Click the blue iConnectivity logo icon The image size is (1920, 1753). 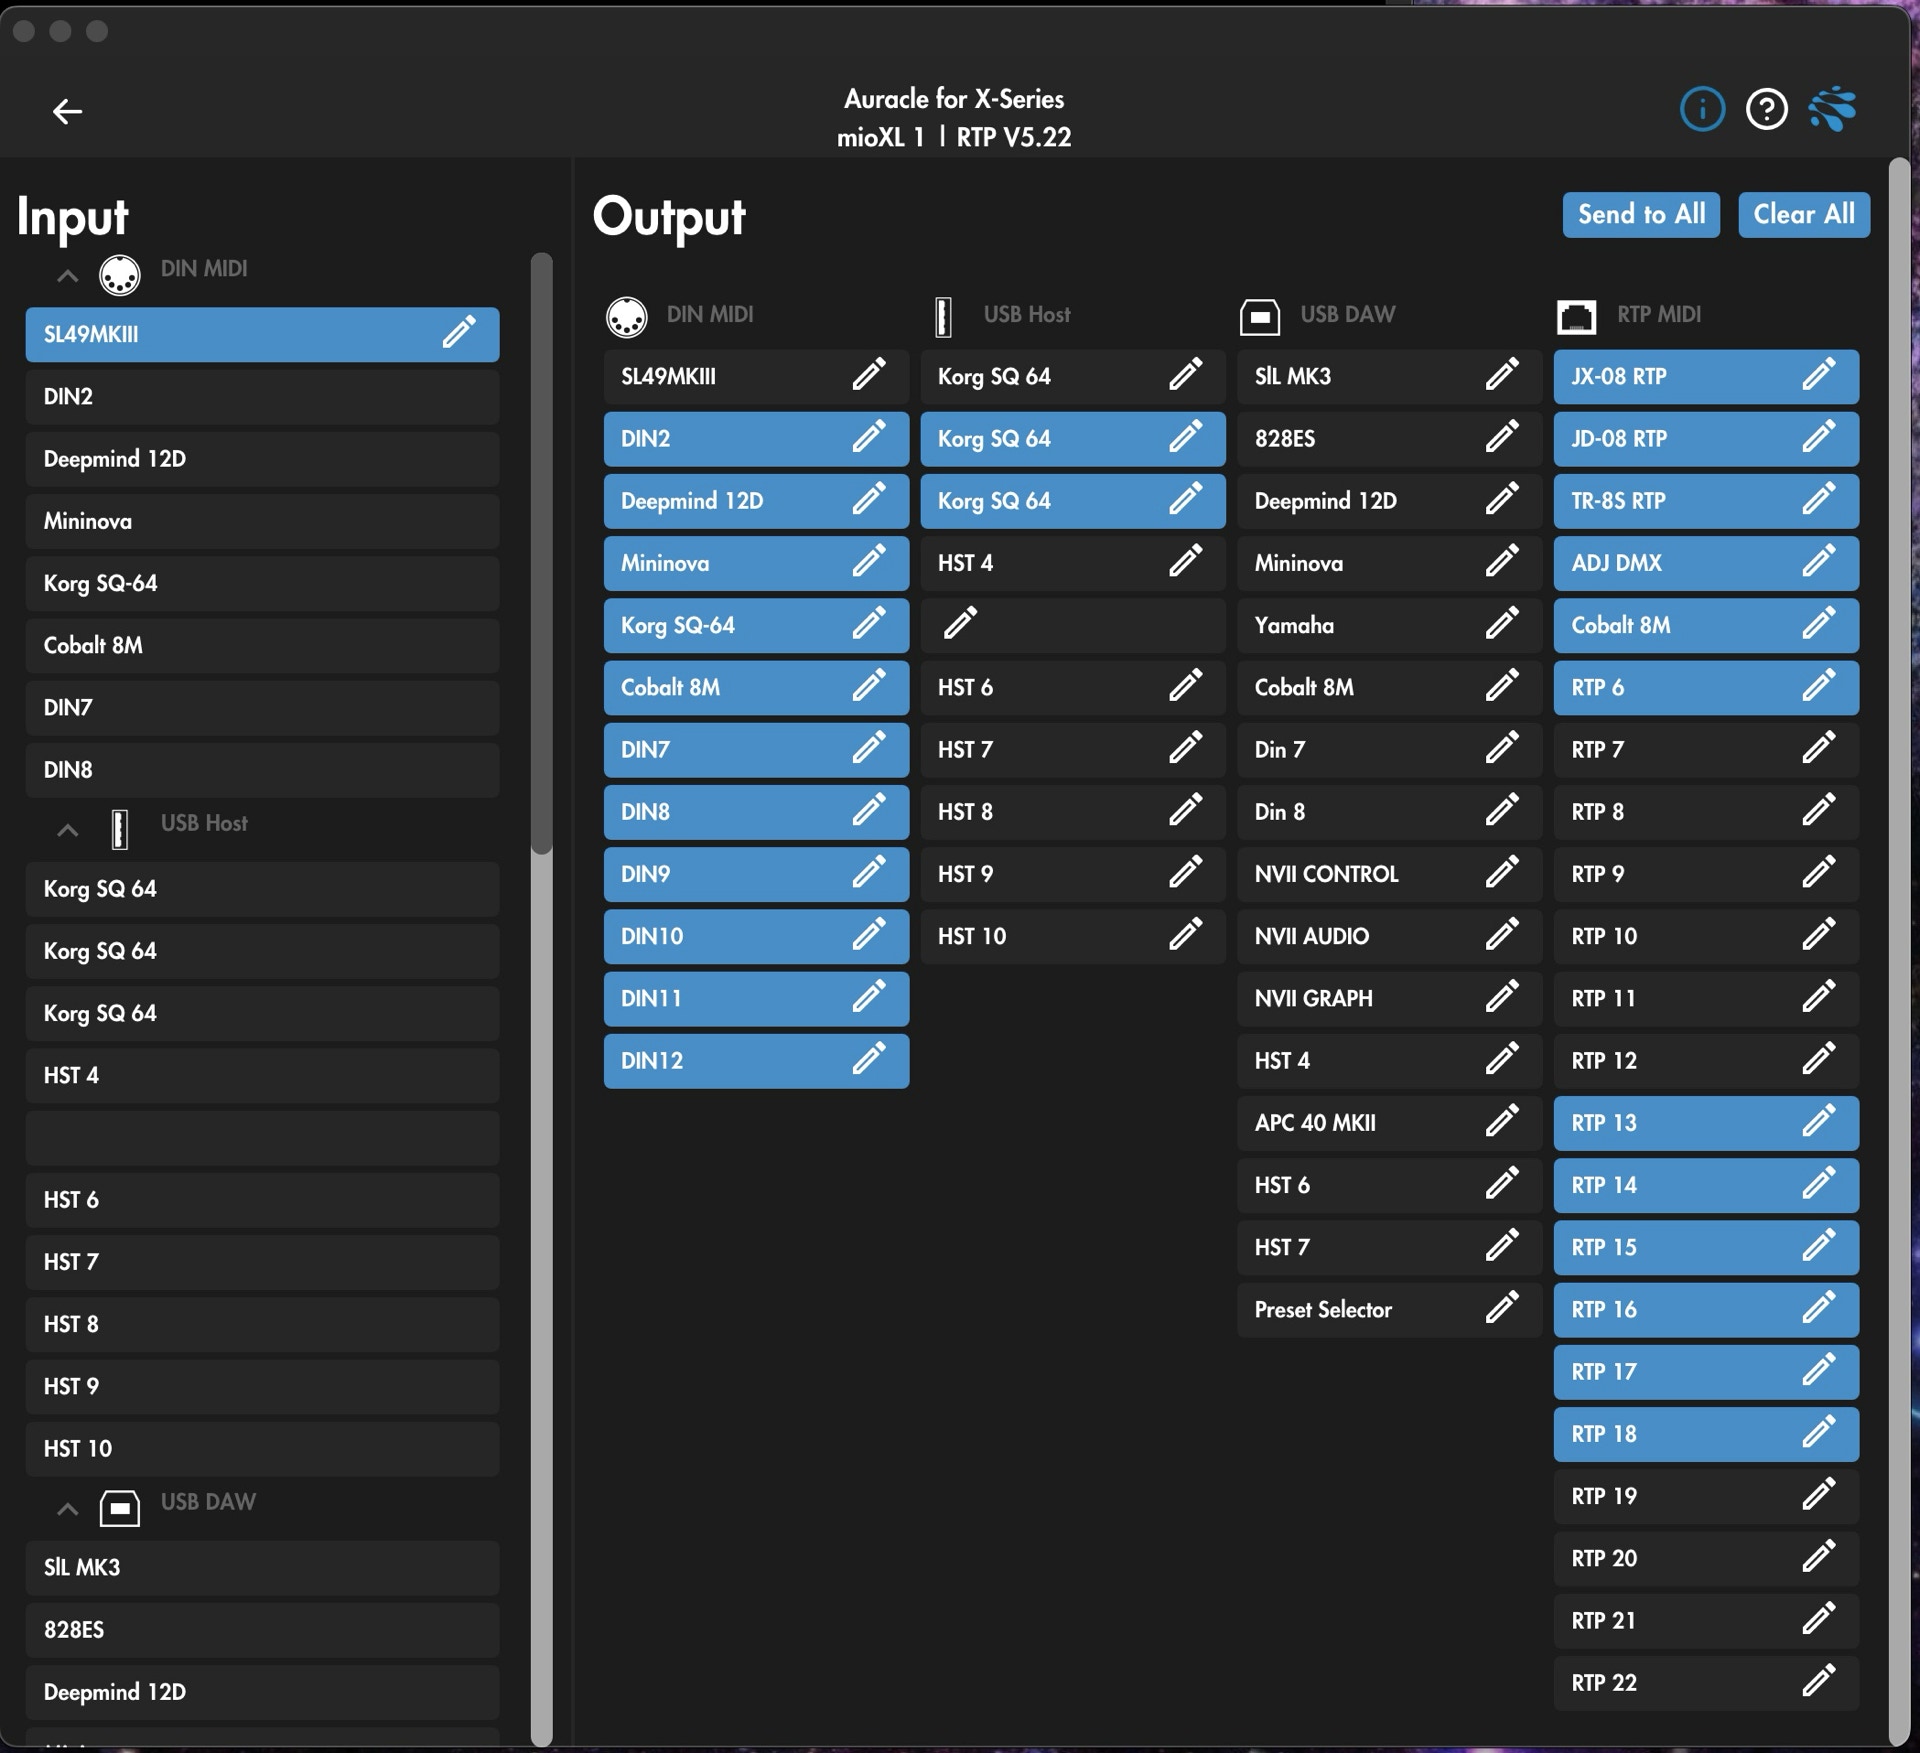(x=1833, y=108)
